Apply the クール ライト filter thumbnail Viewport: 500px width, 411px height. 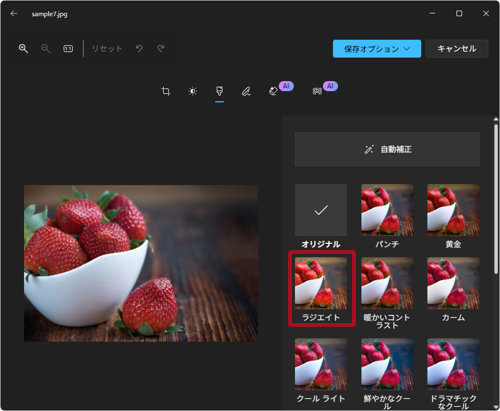321,364
